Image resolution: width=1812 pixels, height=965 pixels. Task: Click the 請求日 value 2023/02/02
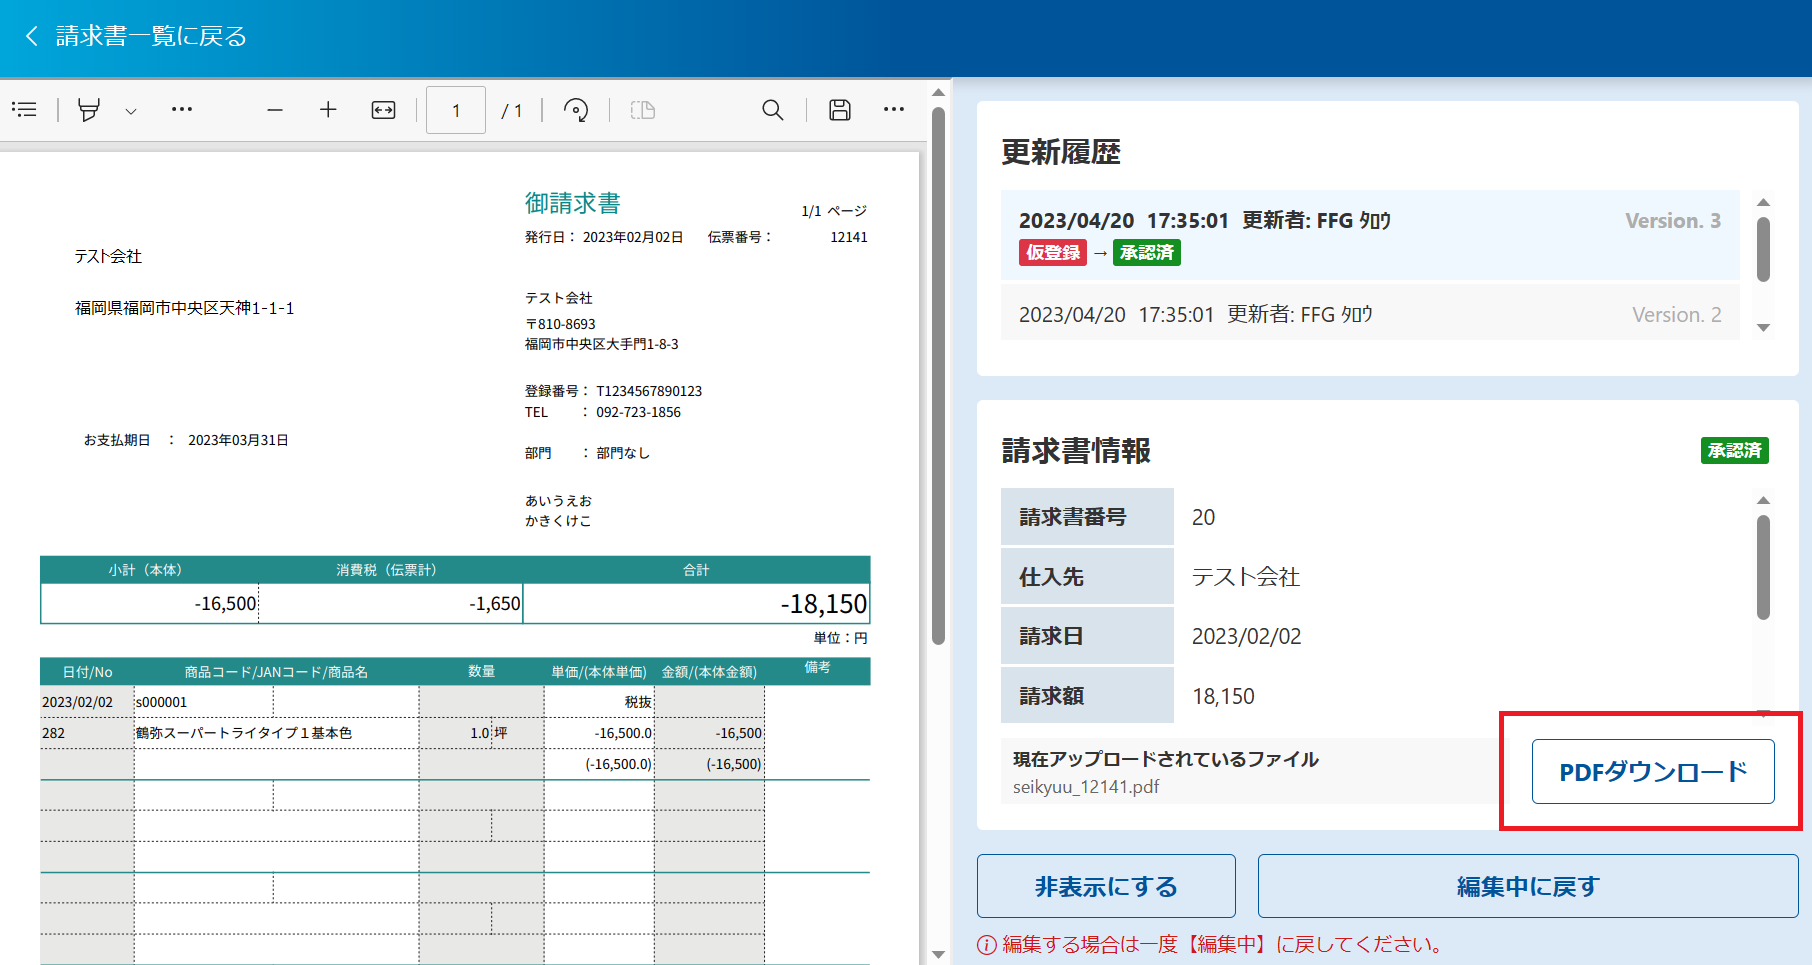tap(1246, 636)
